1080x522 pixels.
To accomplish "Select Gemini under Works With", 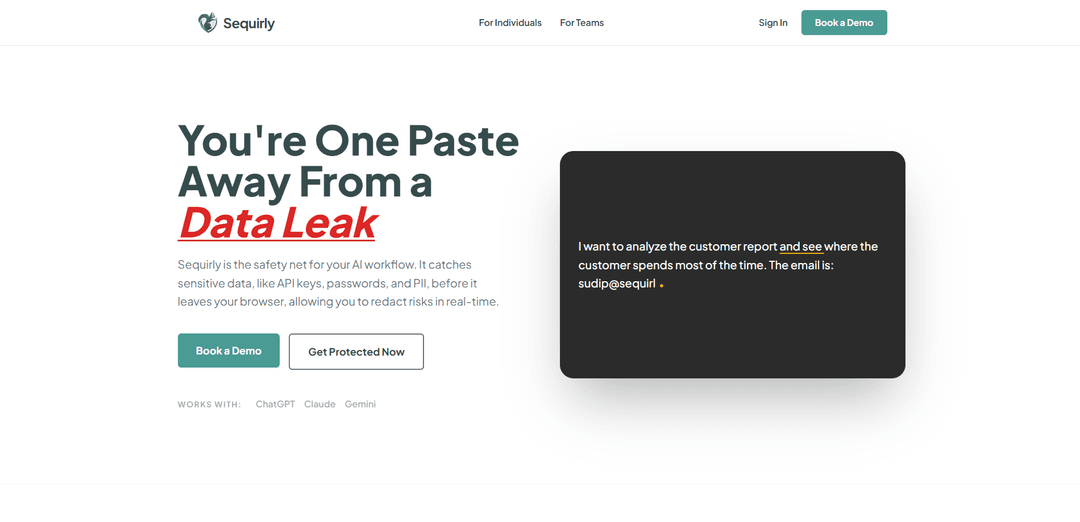I will point(360,404).
